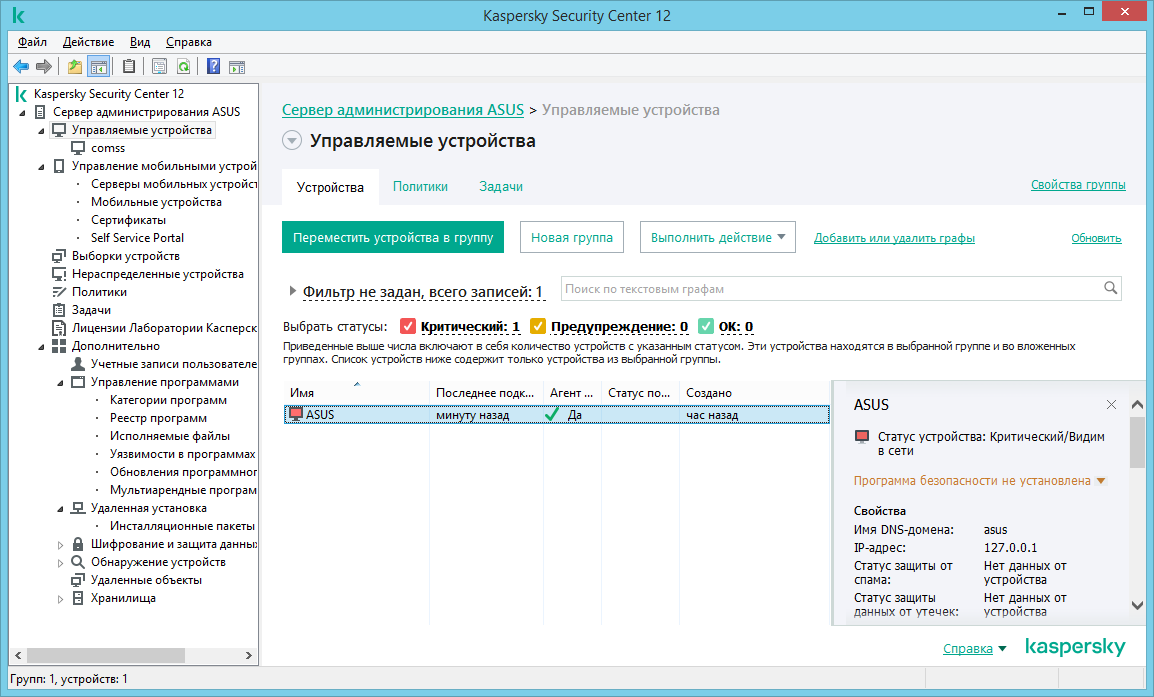Expand the Обнаружение устройств node
The width and height of the screenshot is (1154, 697).
[60, 563]
